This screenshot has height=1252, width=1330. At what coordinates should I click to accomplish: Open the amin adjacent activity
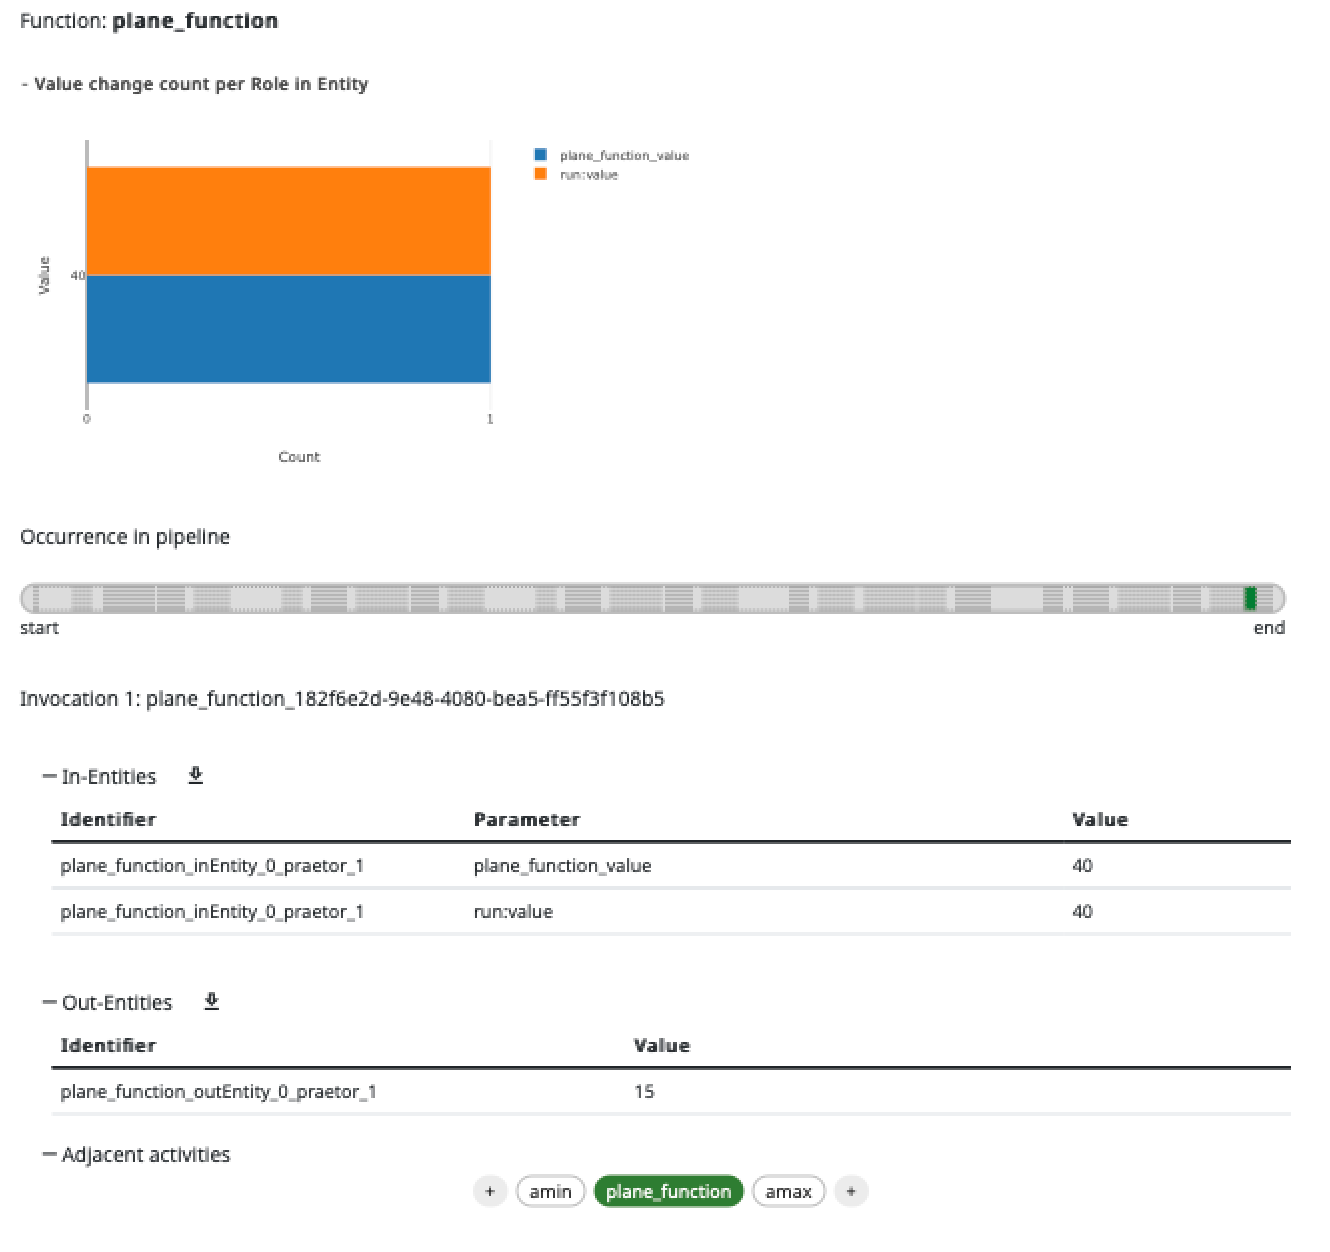pos(550,1191)
